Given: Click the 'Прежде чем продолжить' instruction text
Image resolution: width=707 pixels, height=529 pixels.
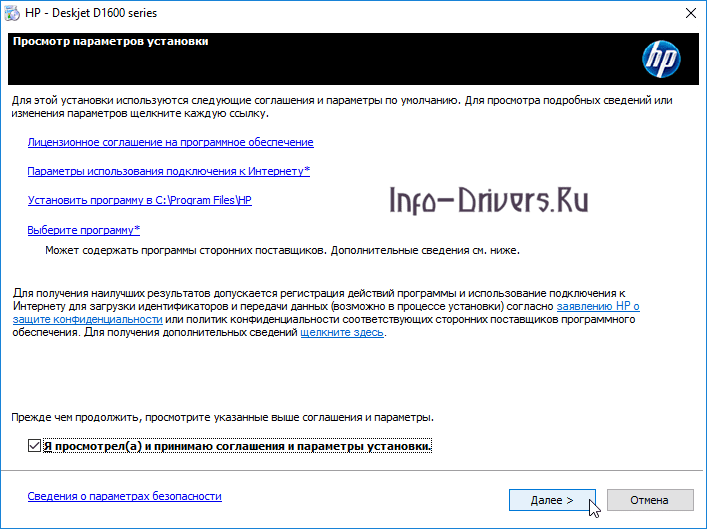Looking at the screenshot, I should tap(222, 418).
